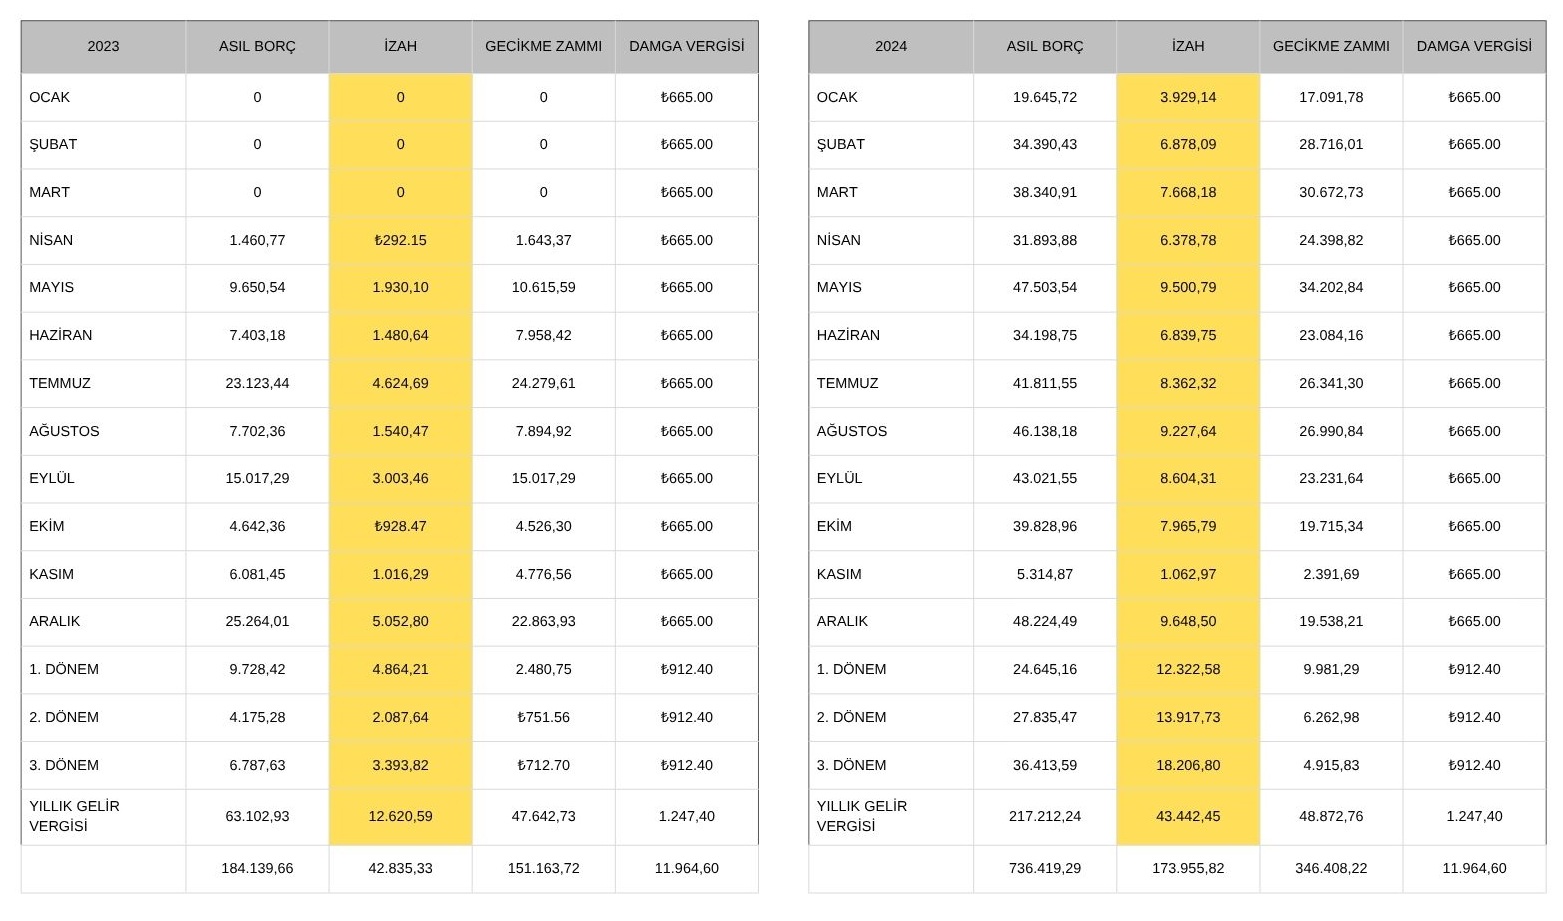Click the 2024 table header cell
This screenshot has height=921, width=1563.
click(890, 46)
